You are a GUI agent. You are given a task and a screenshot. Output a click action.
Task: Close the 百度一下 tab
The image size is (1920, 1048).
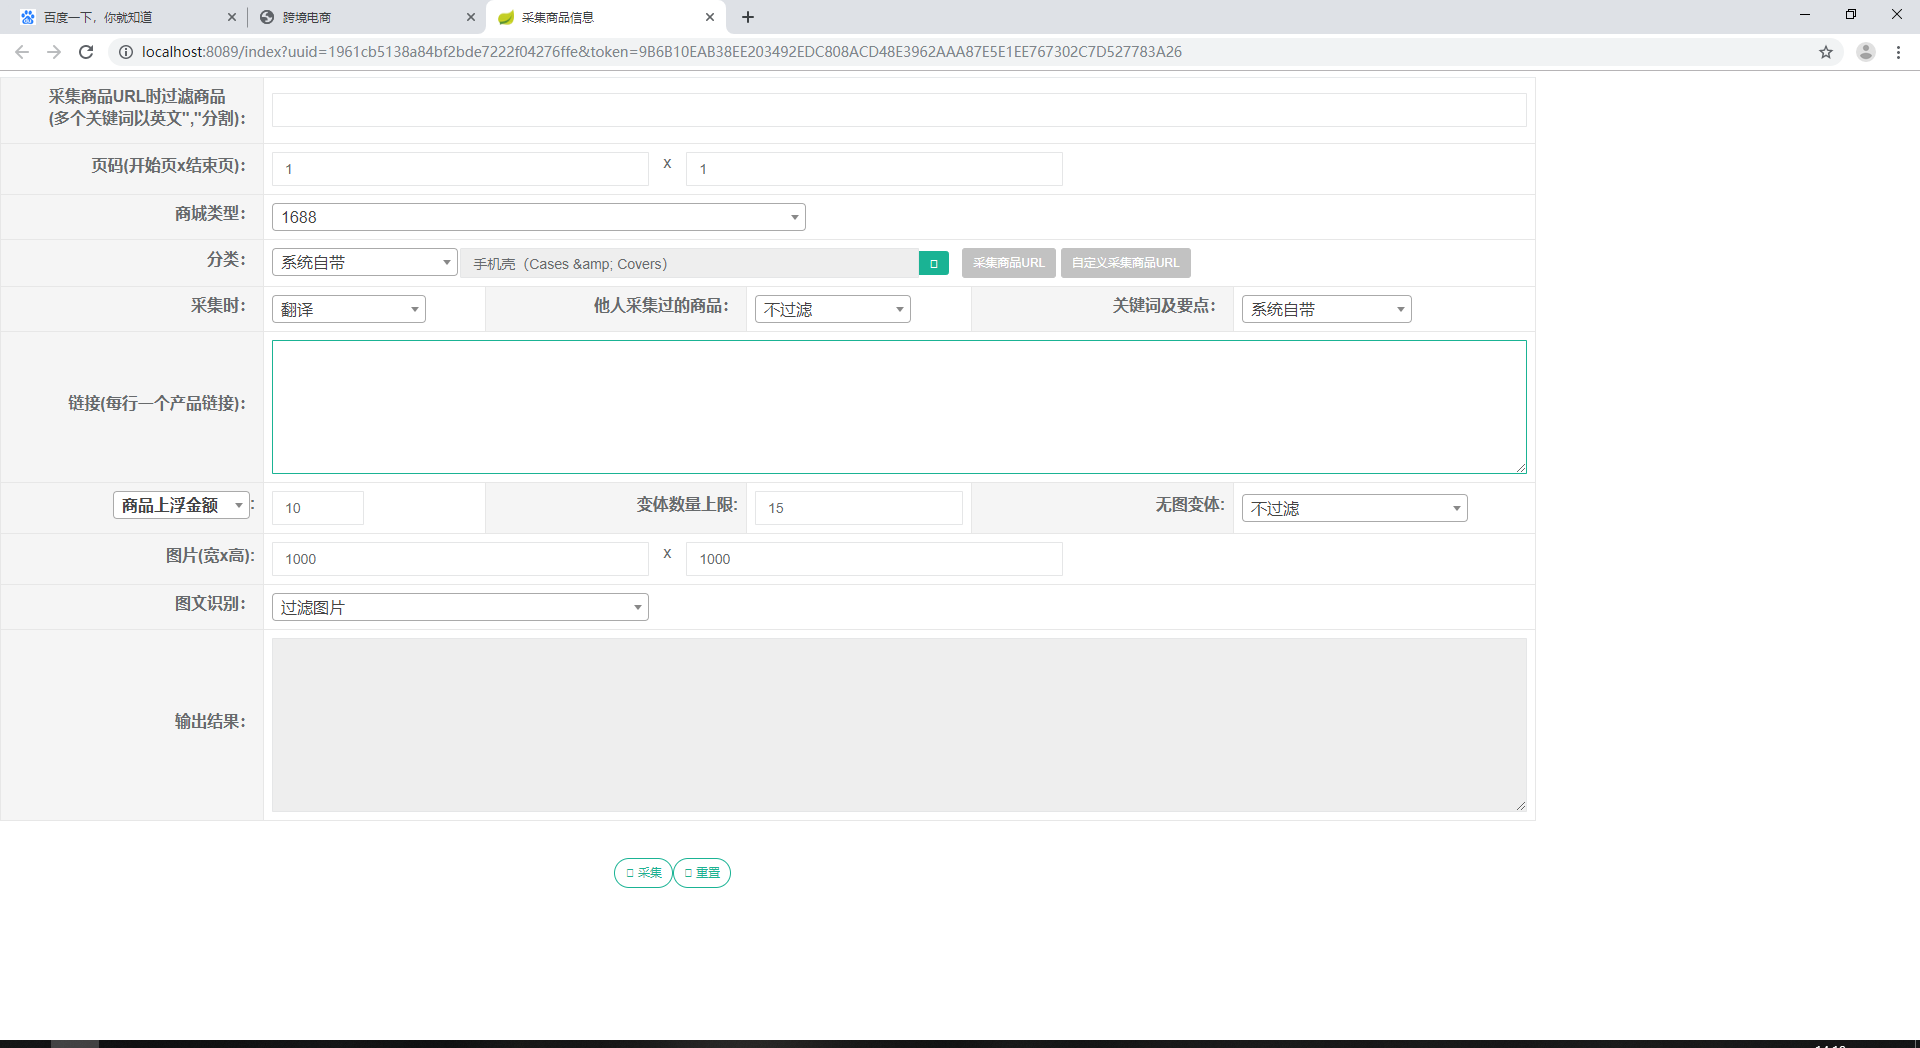coord(232,17)
